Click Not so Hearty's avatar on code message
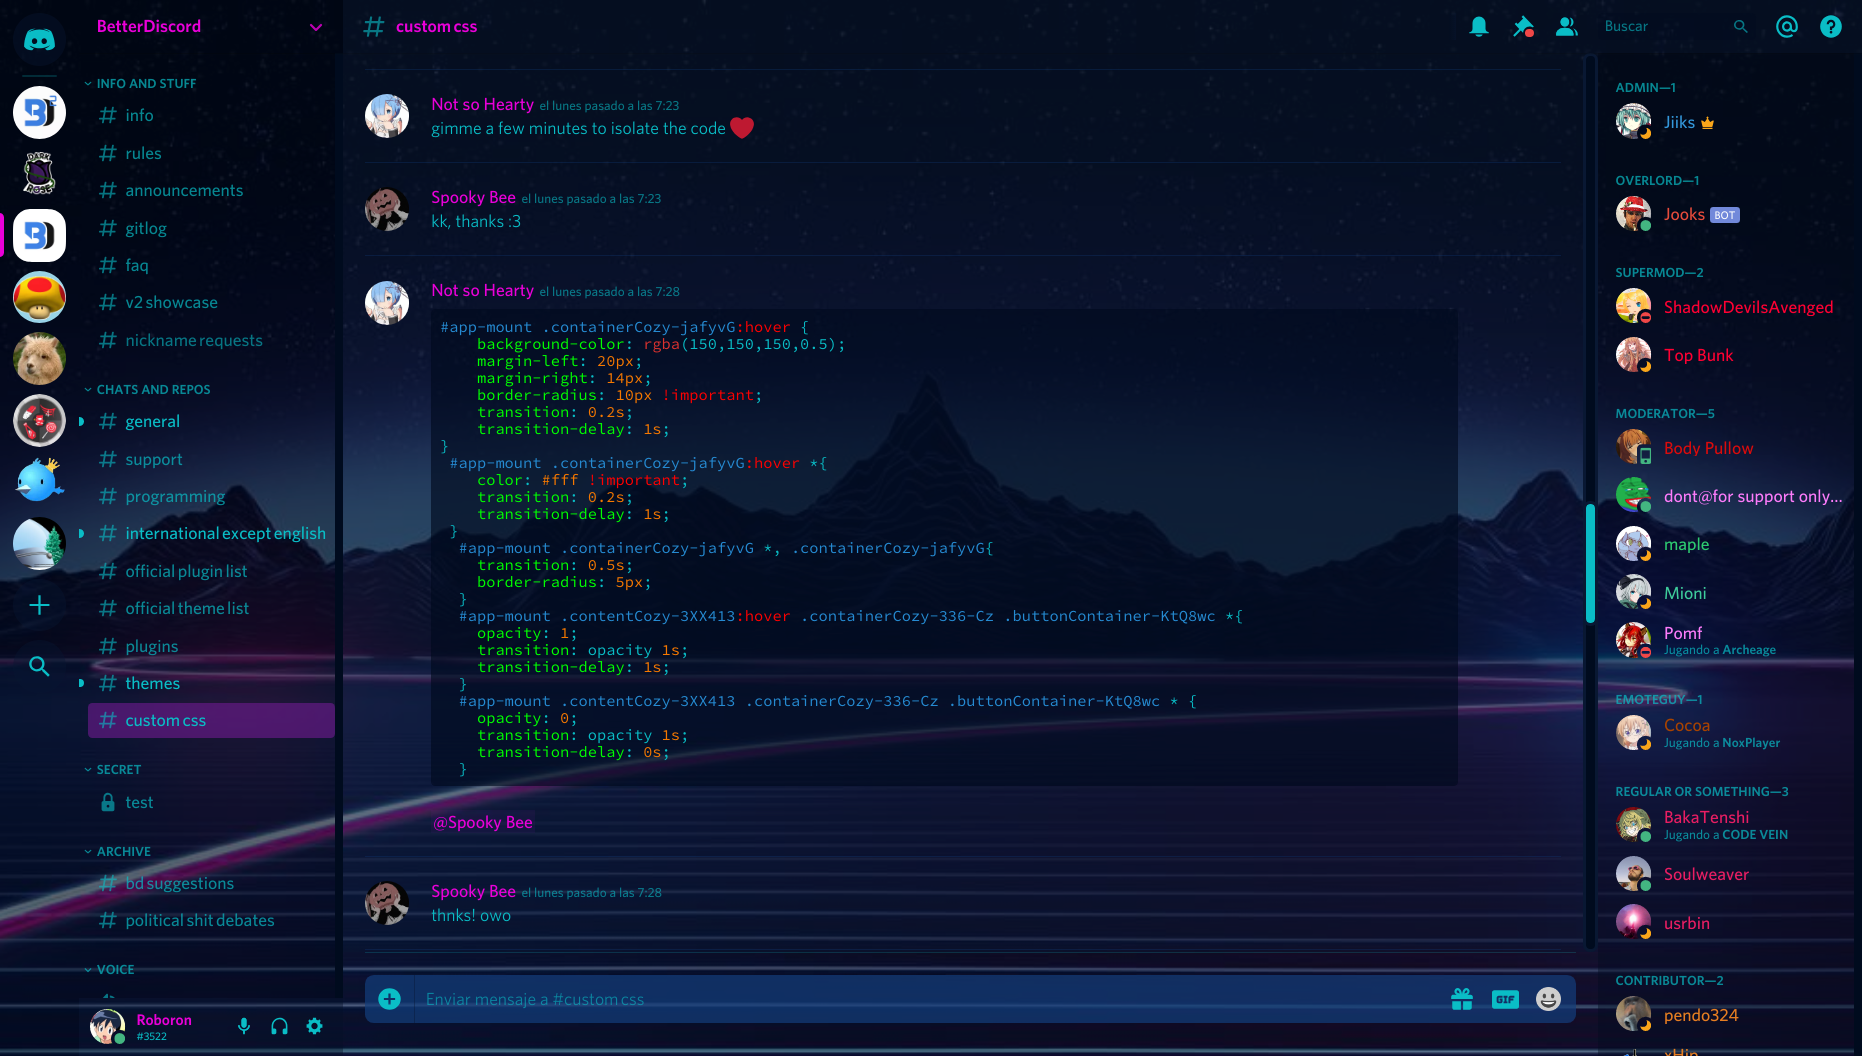The height and width of the screenshot is (1056, 1862). pos(387,302)
